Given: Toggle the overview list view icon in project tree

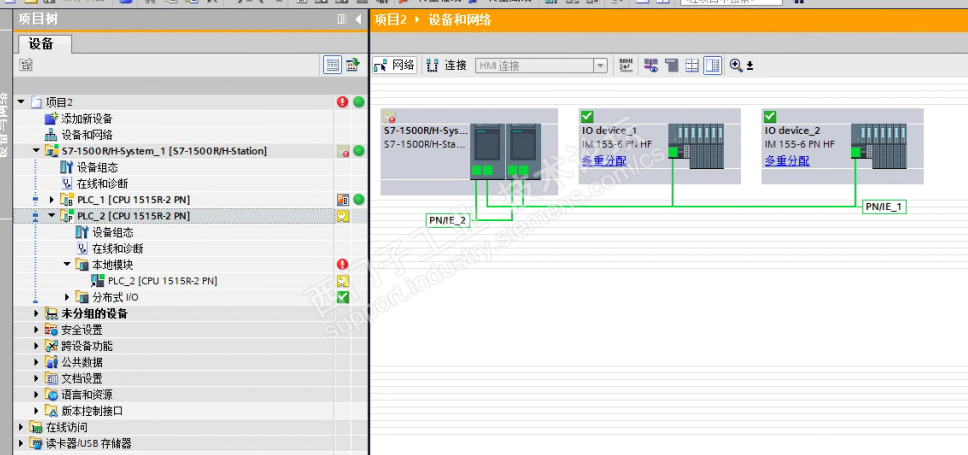Looking at the screenshot, I should (x=333, y=65).
